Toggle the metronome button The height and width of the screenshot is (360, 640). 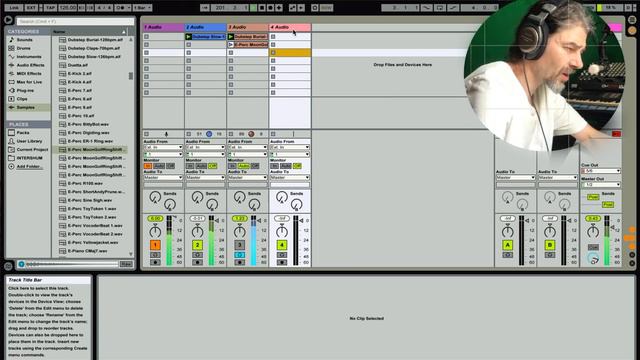click(x=122, y=8)
